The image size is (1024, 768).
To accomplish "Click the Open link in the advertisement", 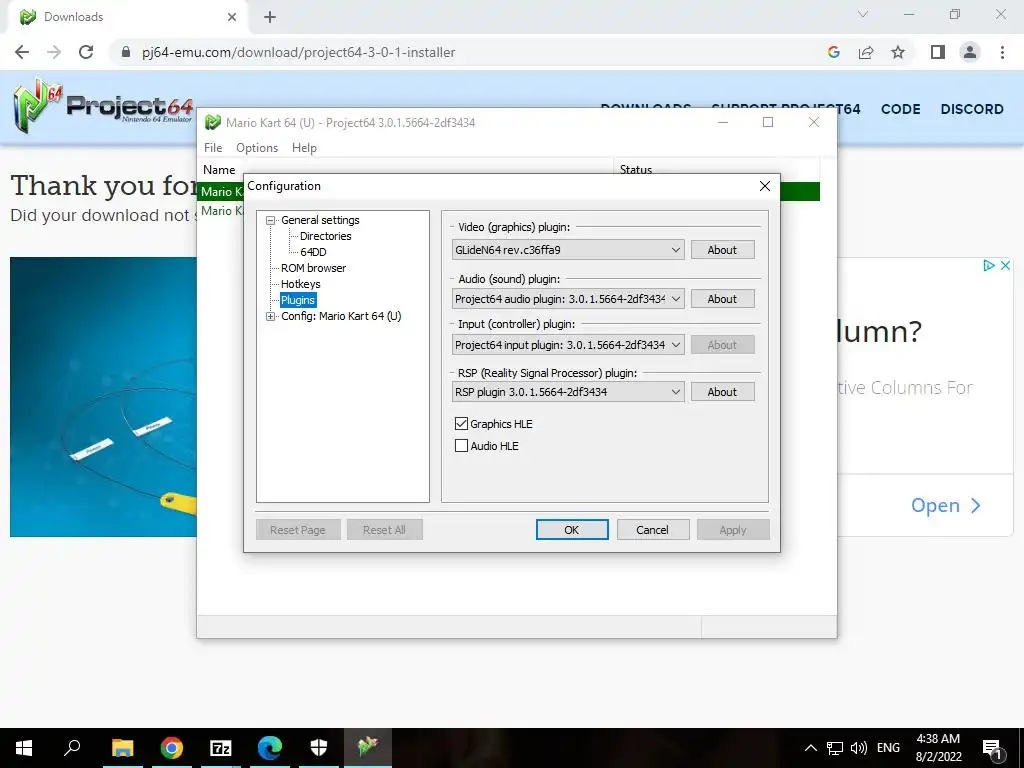I will [945, 505].
